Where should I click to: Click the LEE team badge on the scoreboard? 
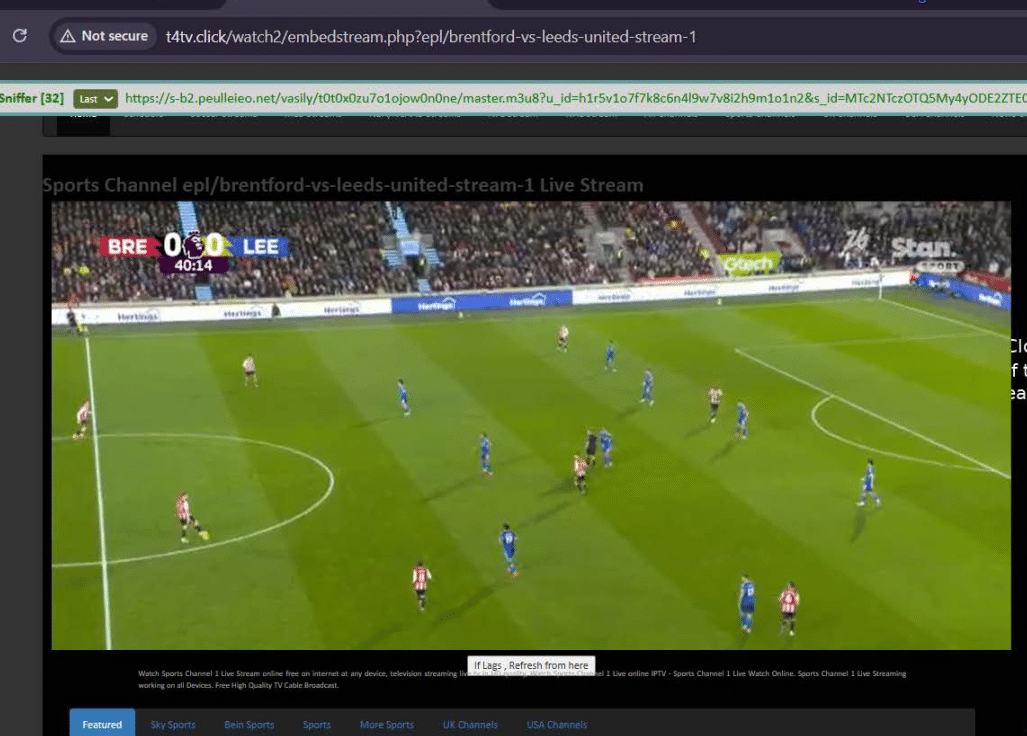click(x=258, y=246)
